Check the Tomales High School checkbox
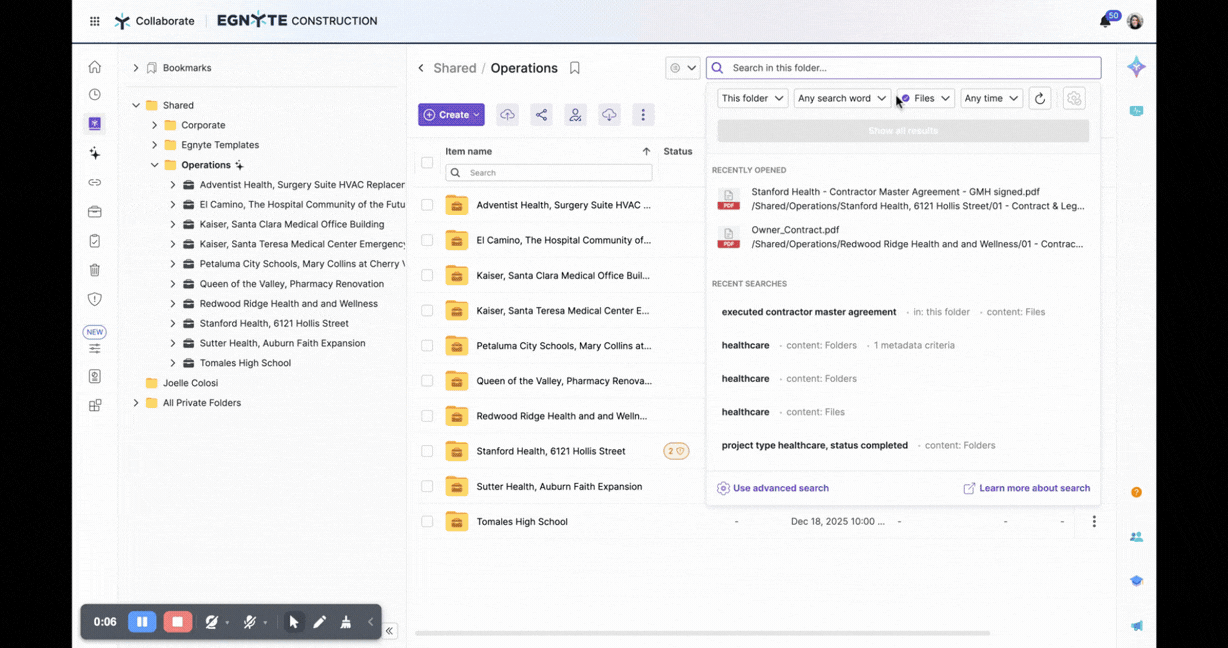 click(427, 521)
